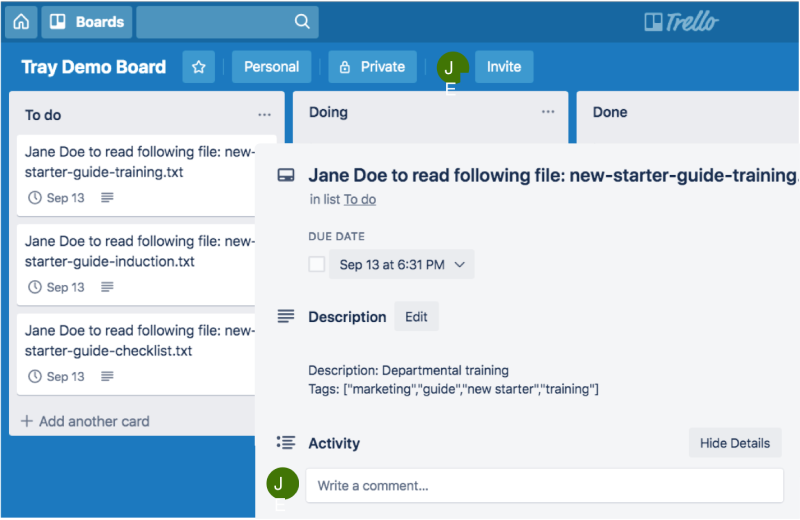Click the green J member avatar in header

[x=450, y=67]
